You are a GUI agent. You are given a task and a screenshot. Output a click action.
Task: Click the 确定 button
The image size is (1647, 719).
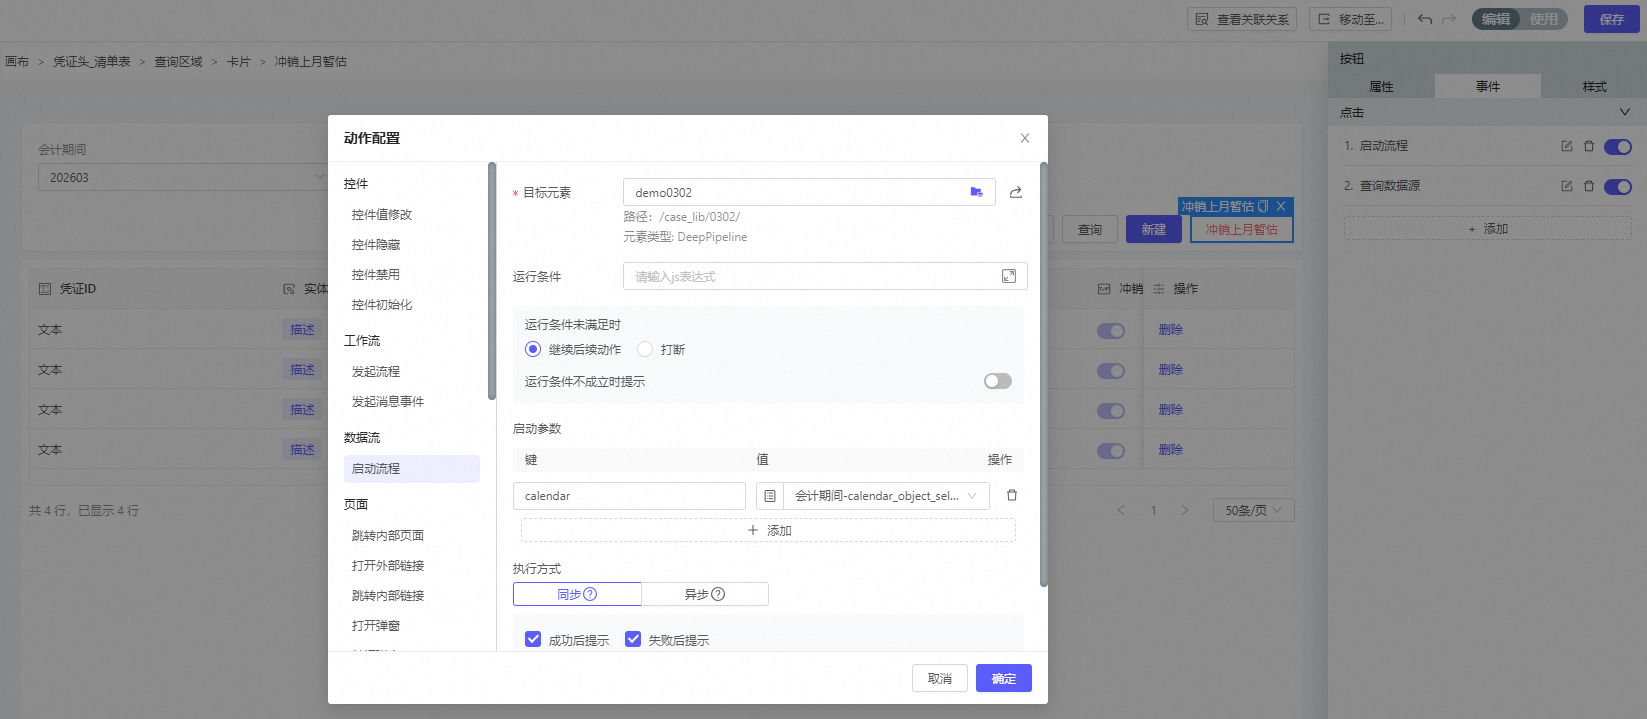pos(1003,678)
